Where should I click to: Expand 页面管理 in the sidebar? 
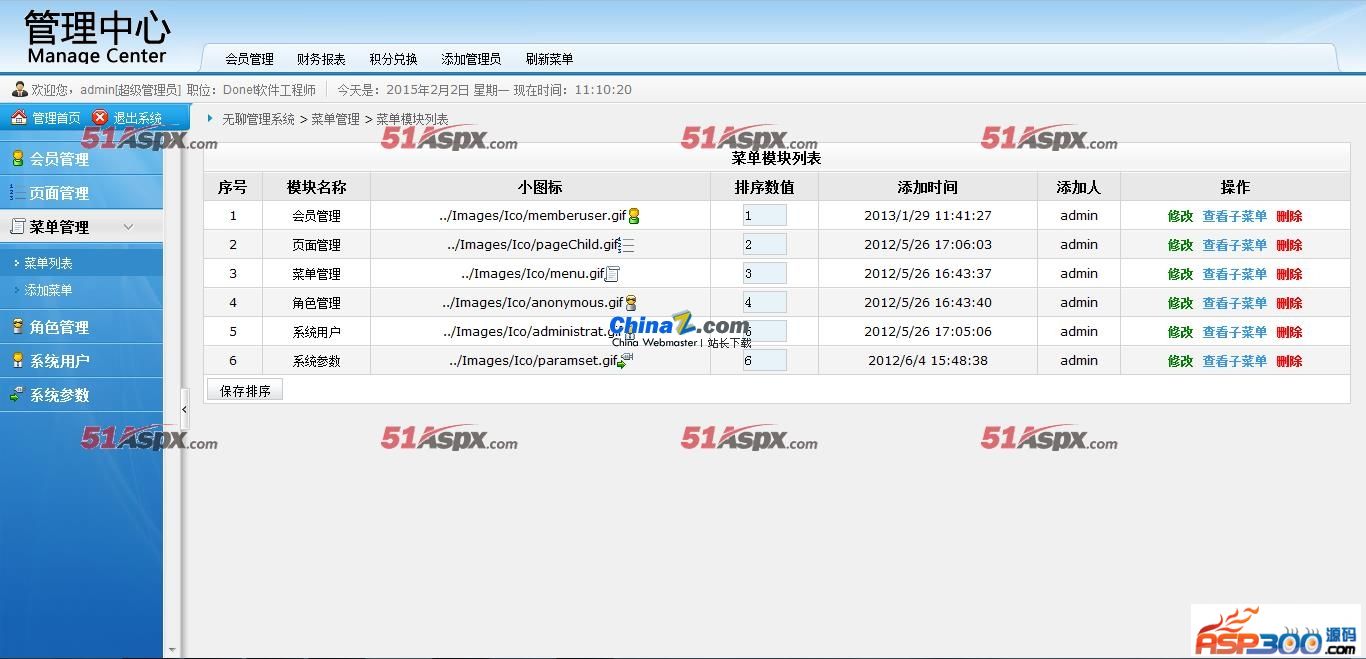point(81,192)
